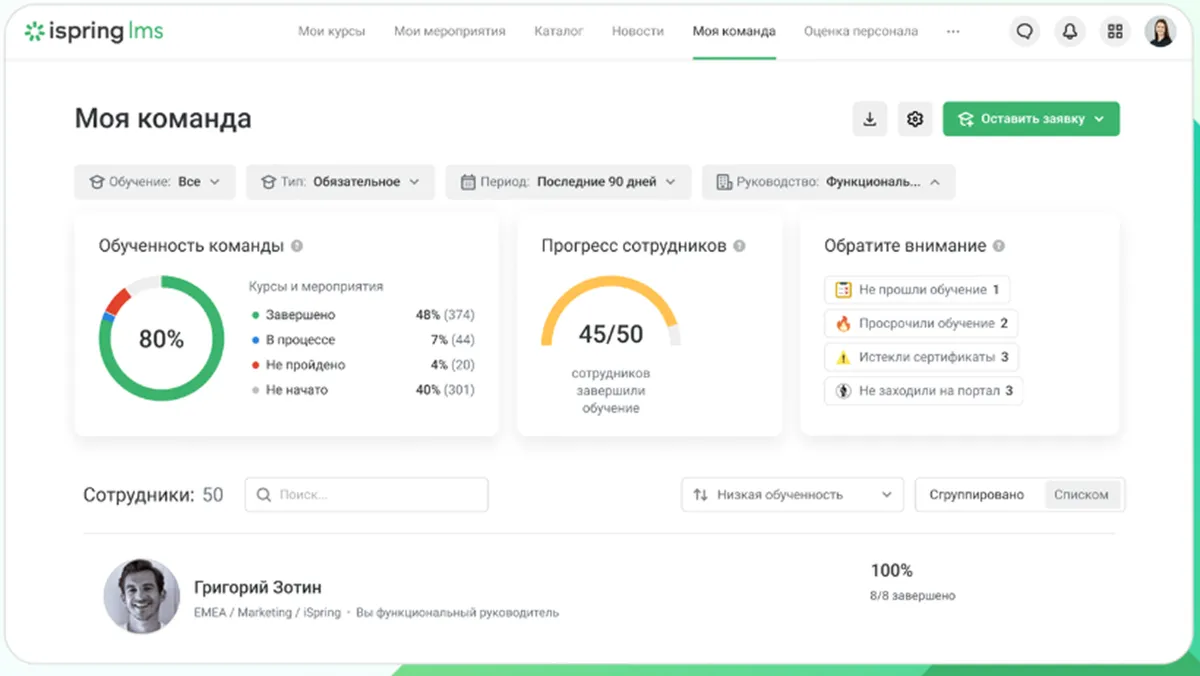Click the person icon on Не заходили на портал

[843, 391]
